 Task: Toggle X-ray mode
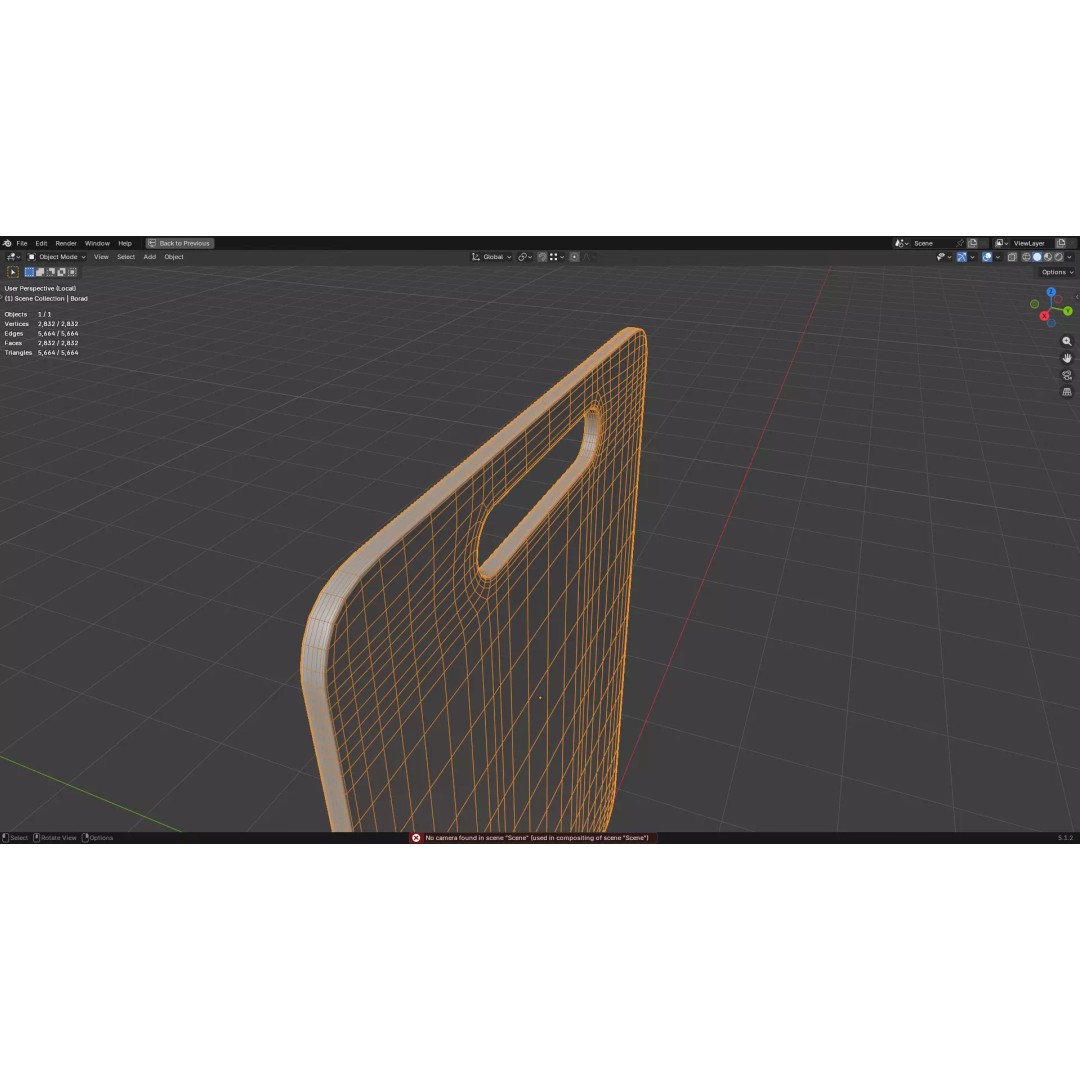[1012, 257]
